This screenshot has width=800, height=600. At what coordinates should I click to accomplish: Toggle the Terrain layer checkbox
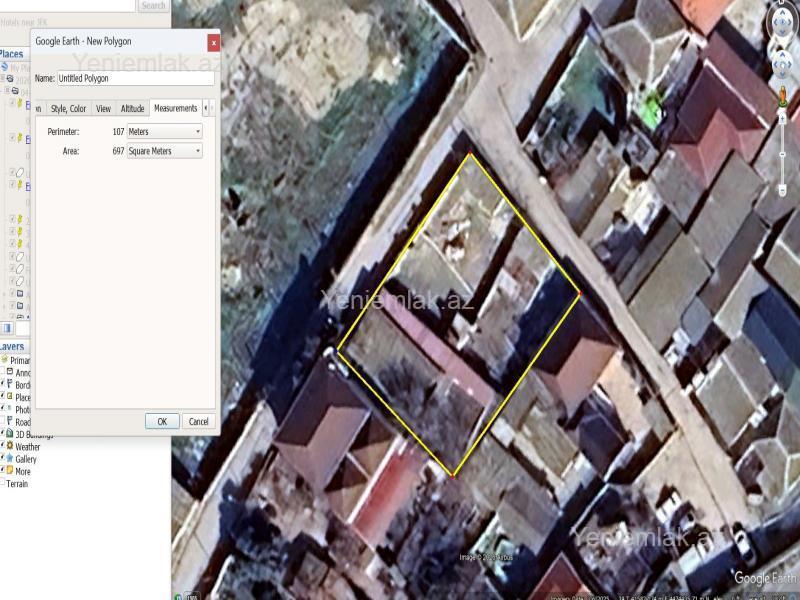2,484
